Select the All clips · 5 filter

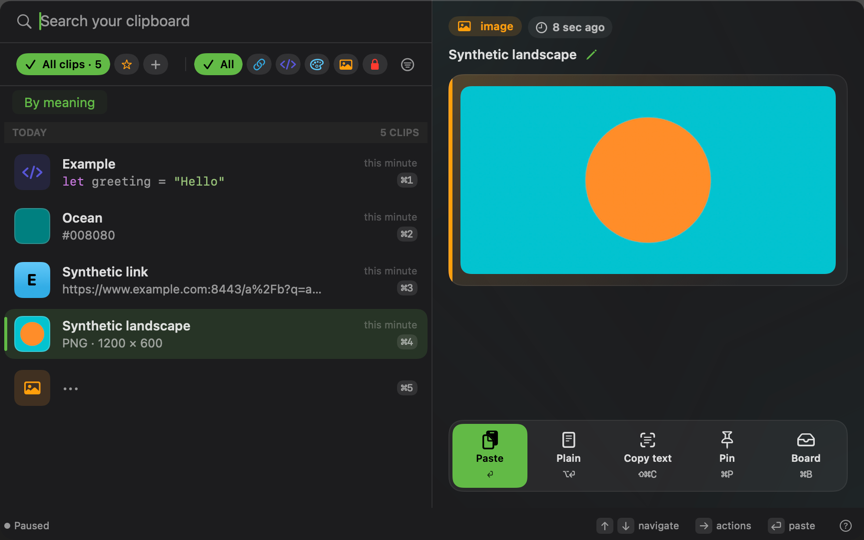(63, 64)
